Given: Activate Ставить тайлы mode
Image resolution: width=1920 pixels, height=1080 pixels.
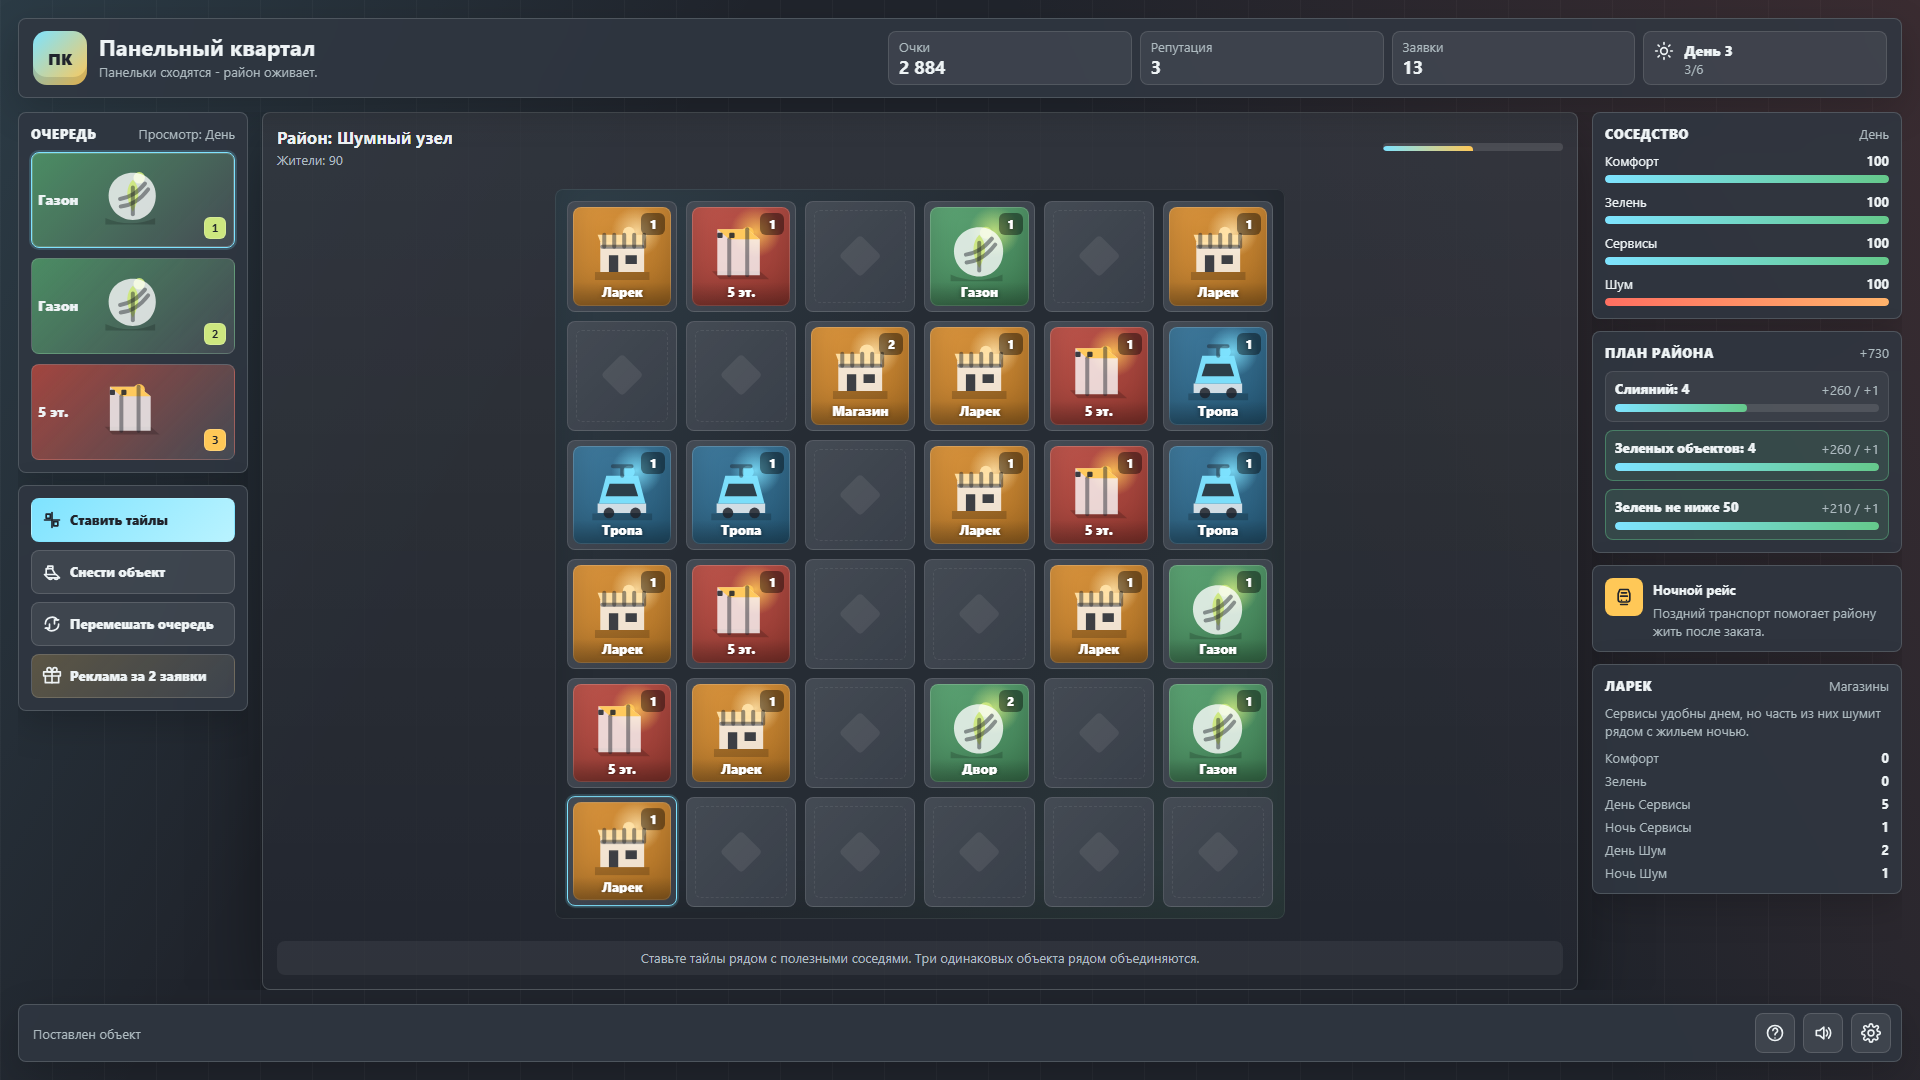Looking at the screenshot, I should [x=133, y=520].
